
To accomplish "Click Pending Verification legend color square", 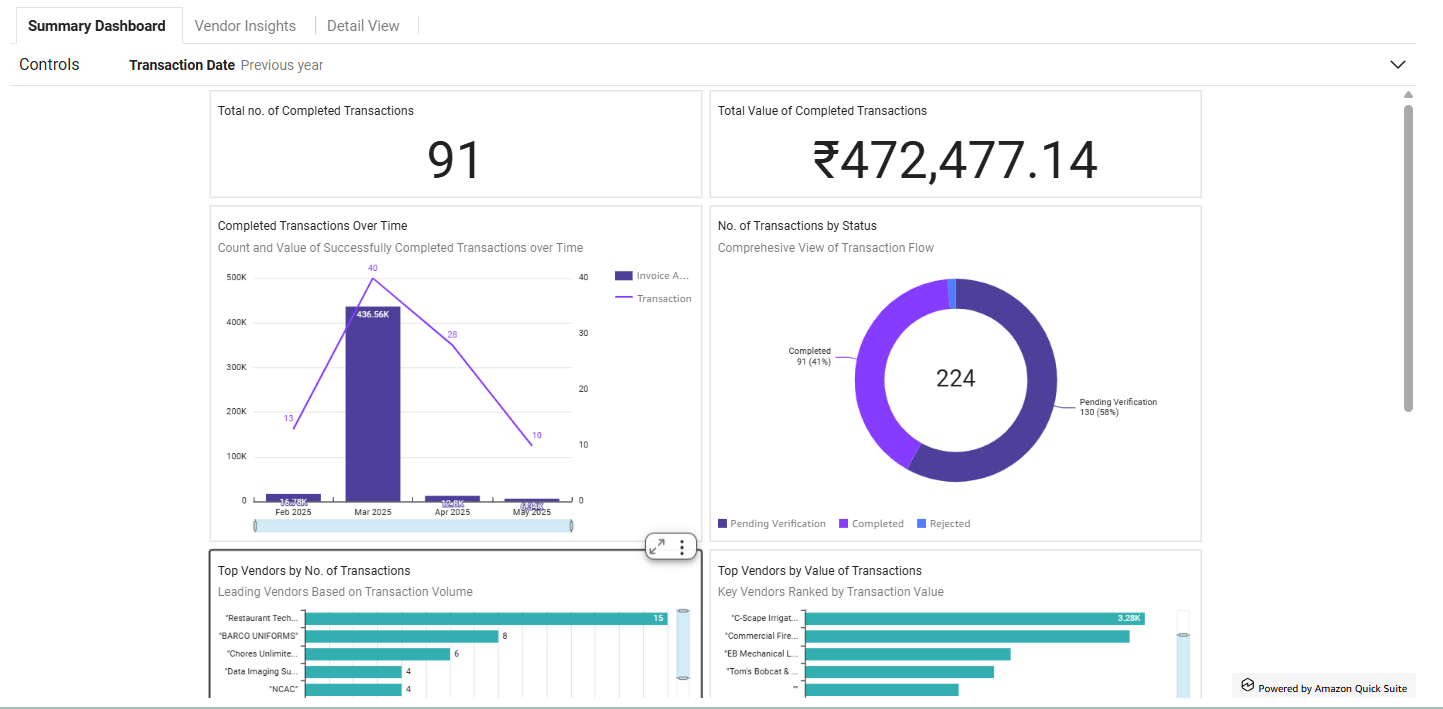I will click(723, 524).
